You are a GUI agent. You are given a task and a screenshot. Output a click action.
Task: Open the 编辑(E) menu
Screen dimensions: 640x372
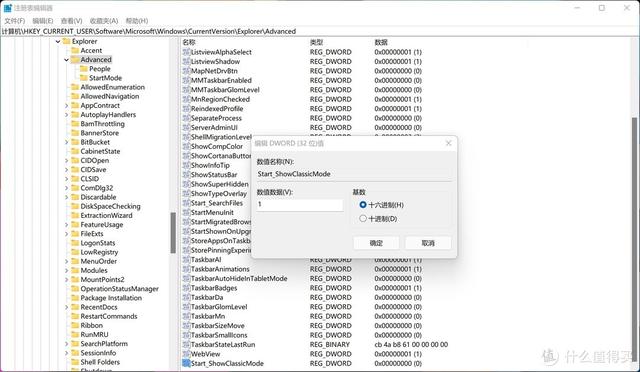tap(42, 21)
